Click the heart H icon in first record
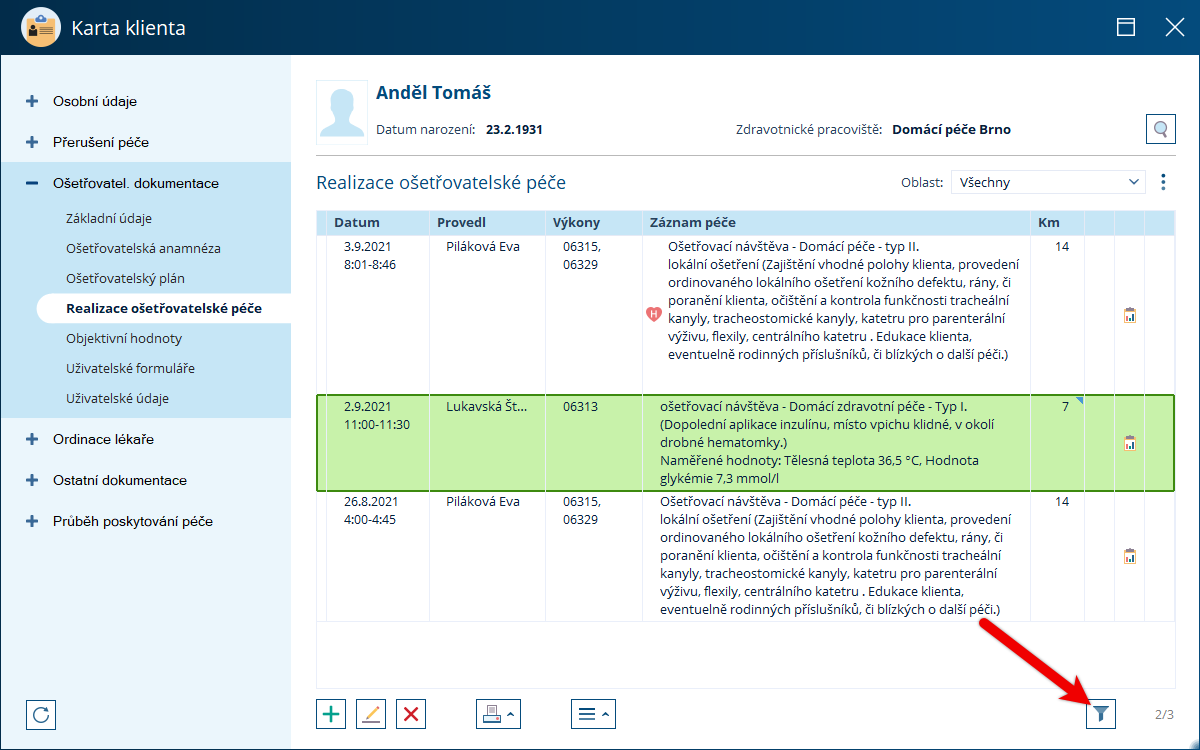Viewport: 1200px width, 750px height. pos(654,314)
